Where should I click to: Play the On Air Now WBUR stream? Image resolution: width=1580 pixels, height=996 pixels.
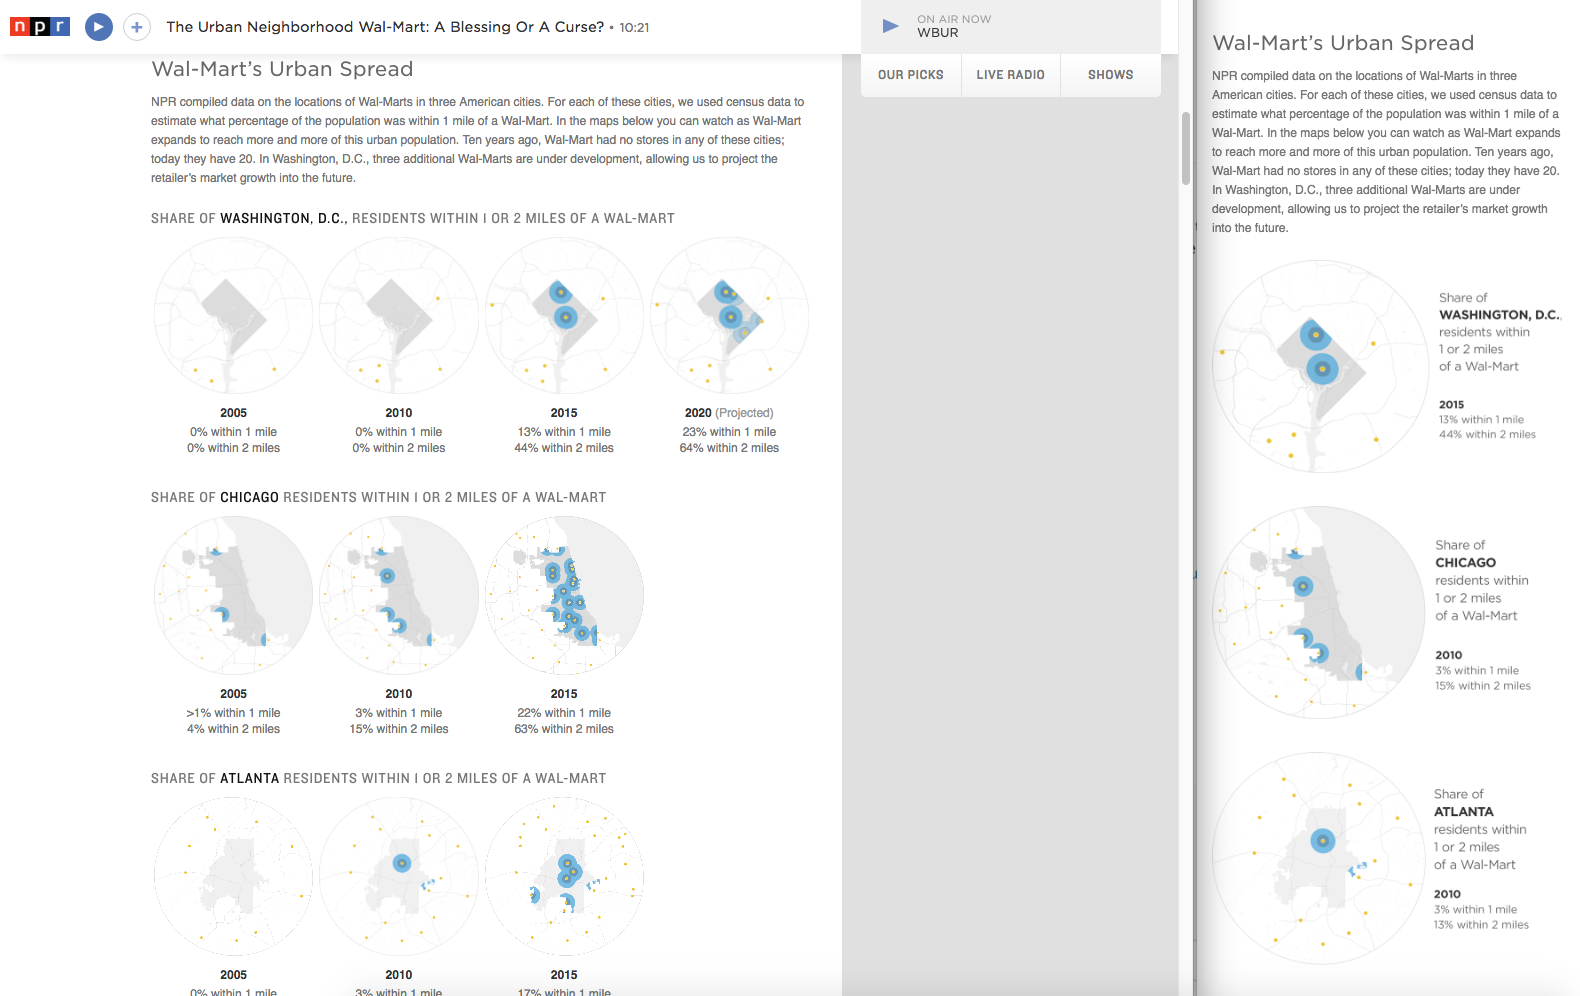[x=890, y=26]
